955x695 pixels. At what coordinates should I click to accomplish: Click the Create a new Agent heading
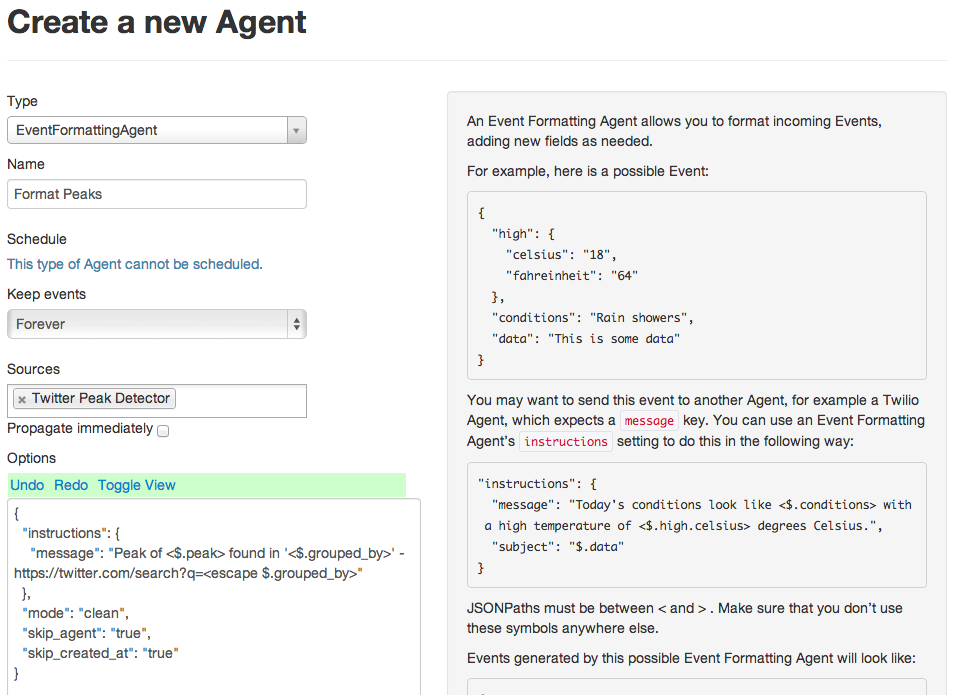coord(157,23)
